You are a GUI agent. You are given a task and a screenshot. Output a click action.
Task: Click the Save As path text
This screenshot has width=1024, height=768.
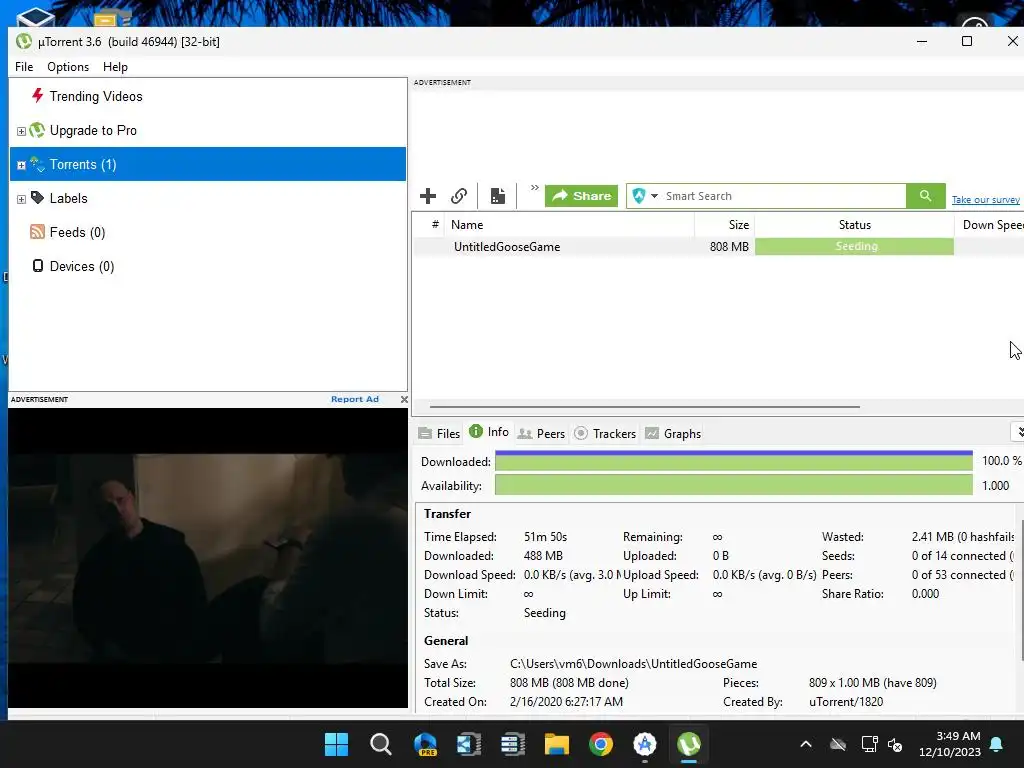click(633, 664)
